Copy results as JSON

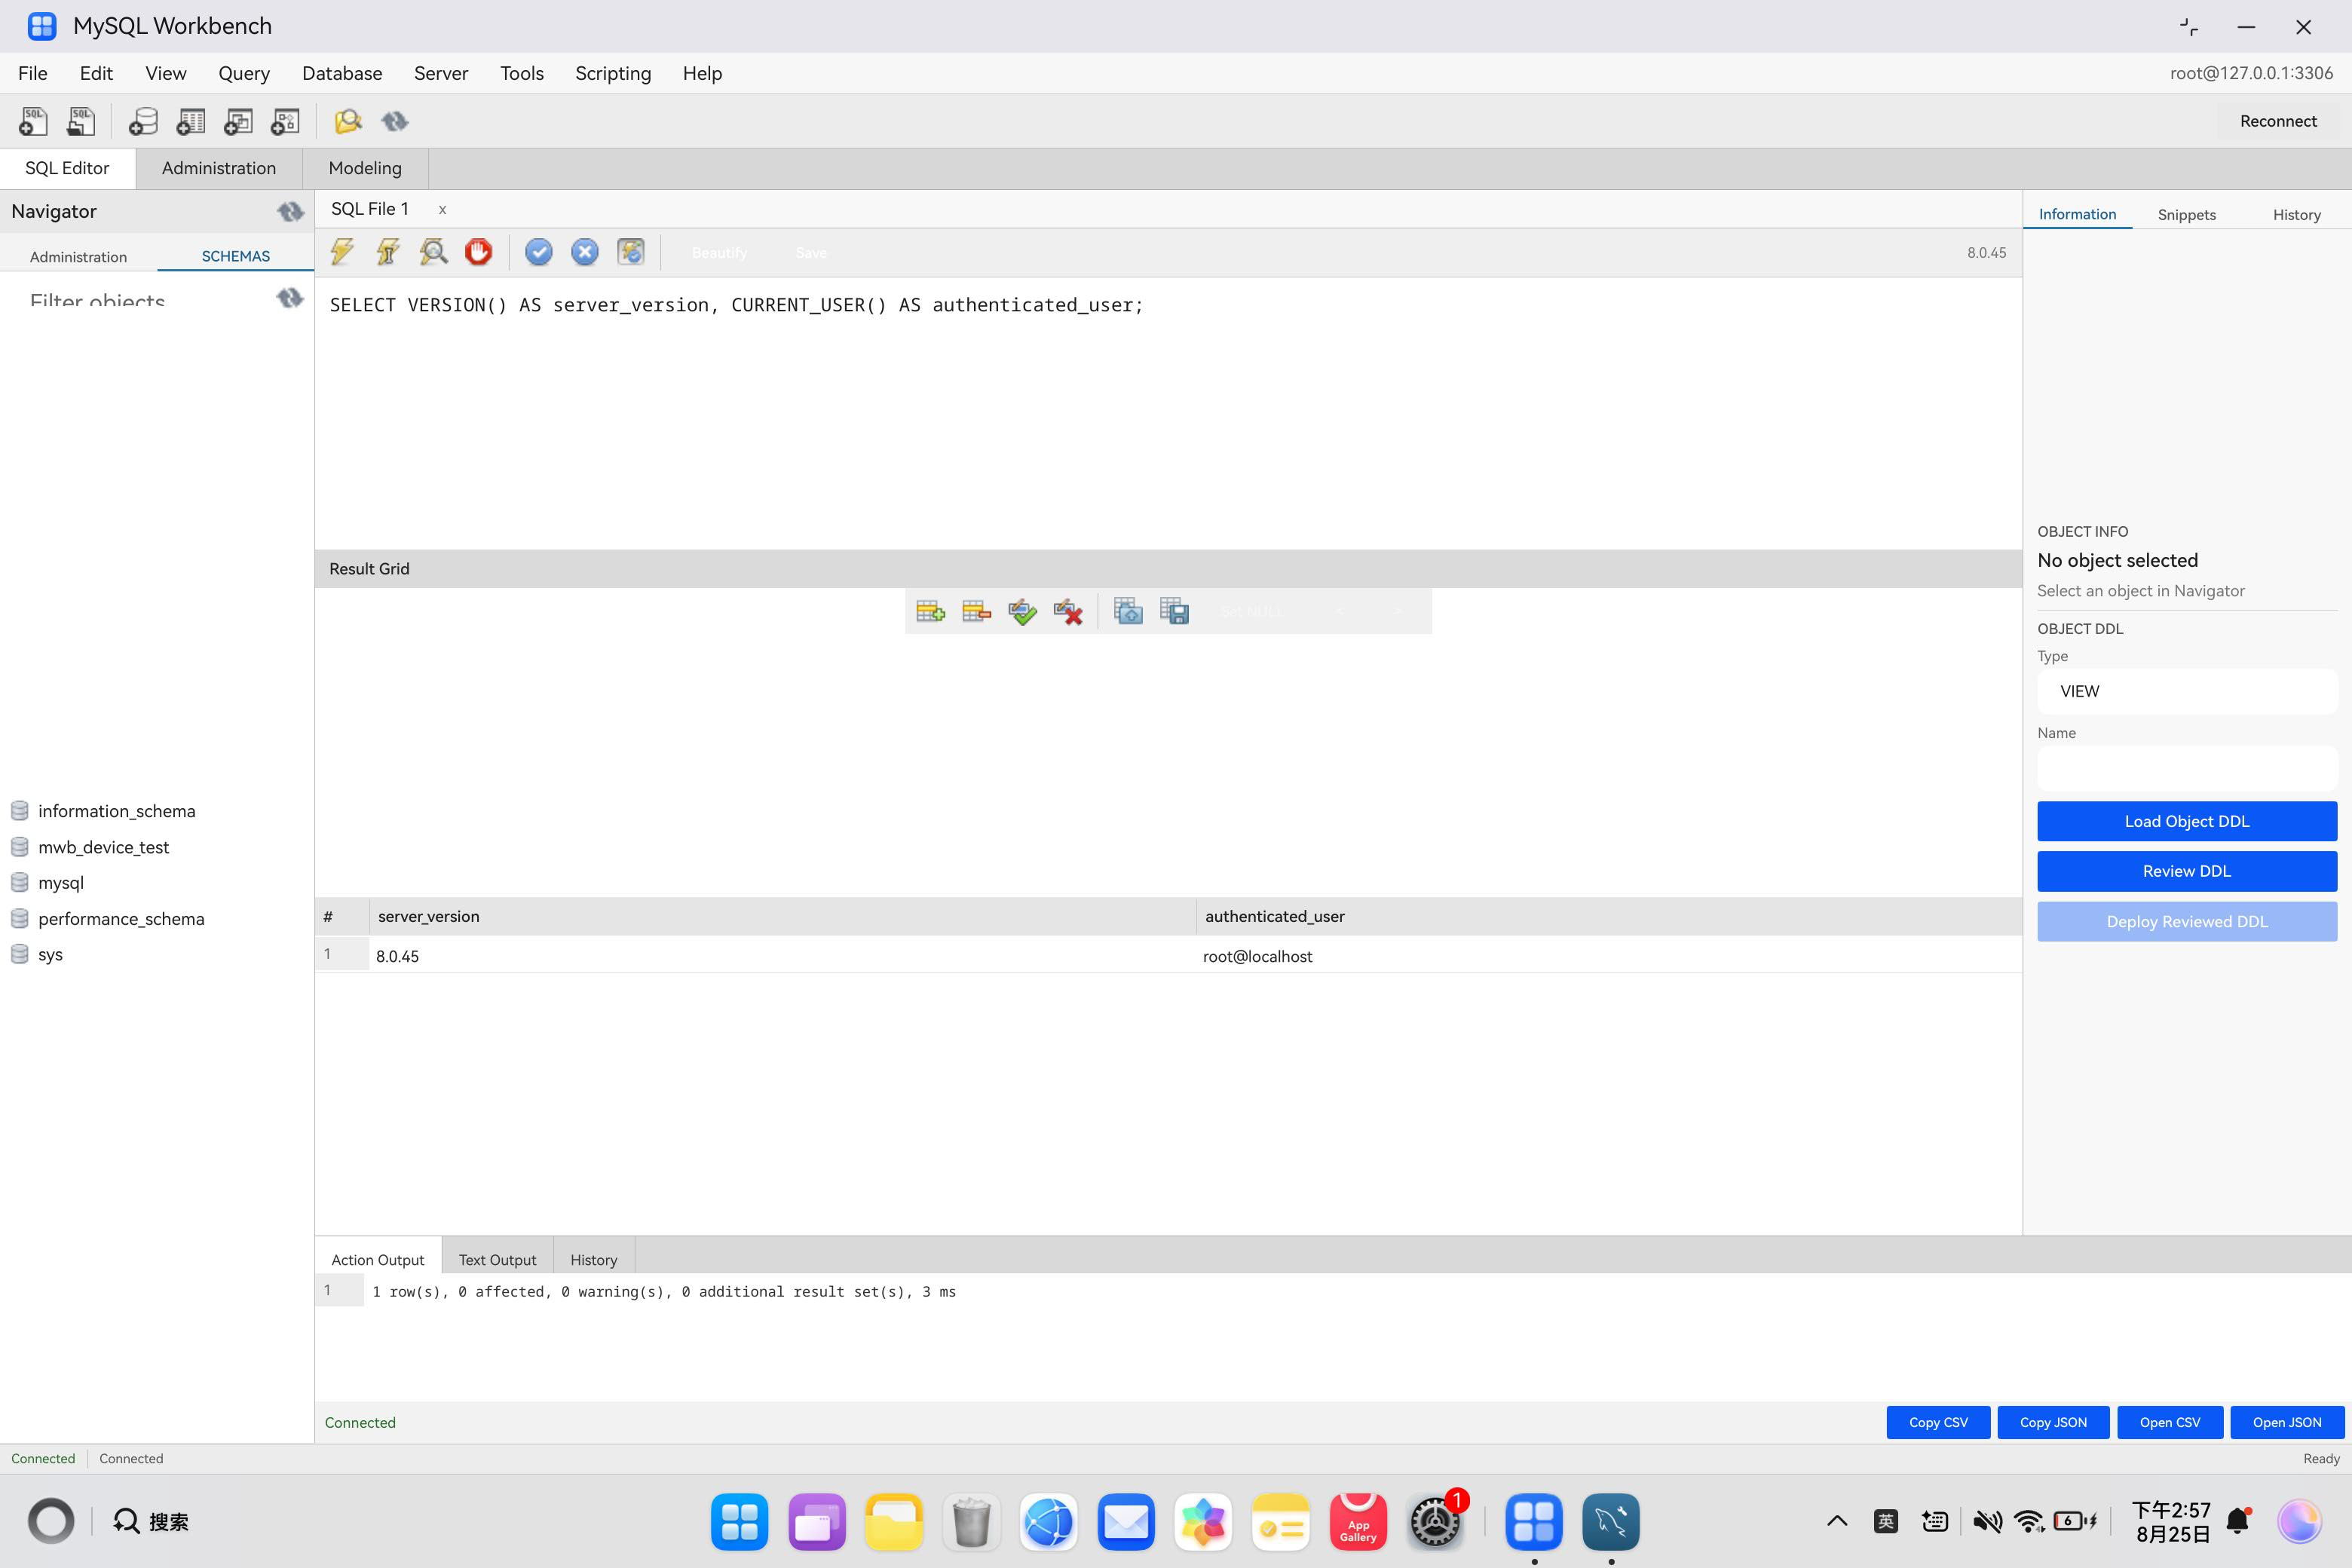tap(2053, 1422)
